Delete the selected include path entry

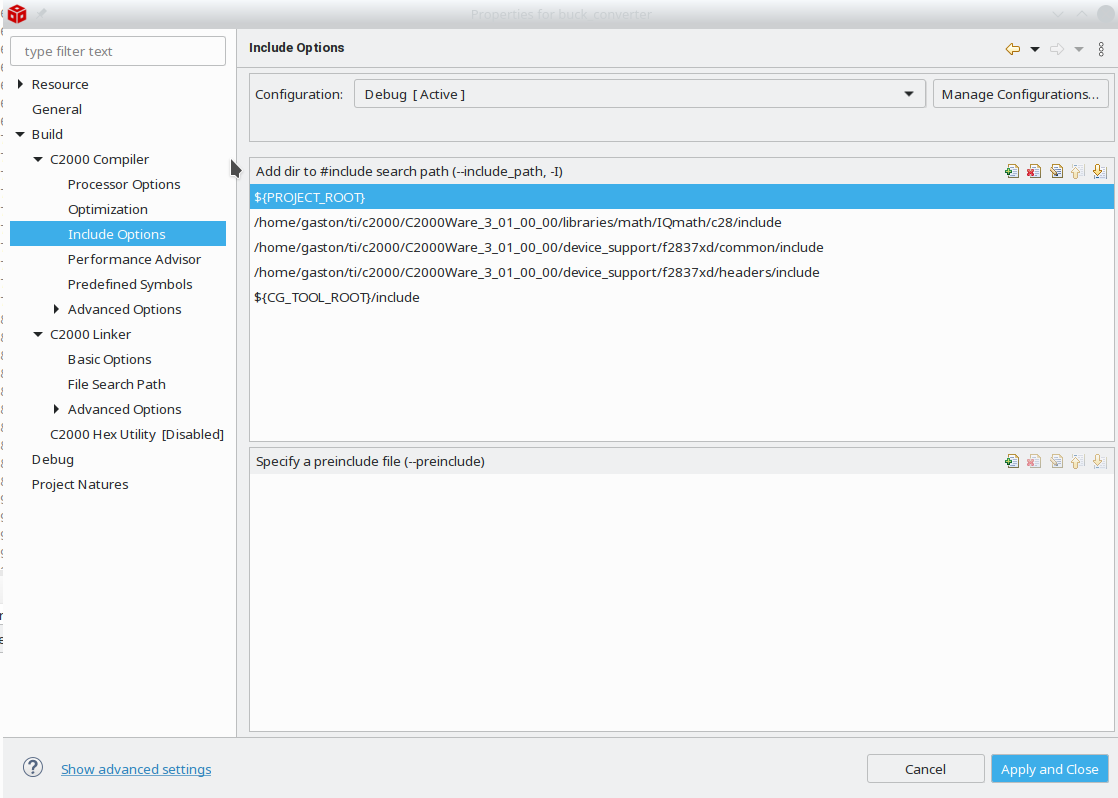click(1034, 171)
